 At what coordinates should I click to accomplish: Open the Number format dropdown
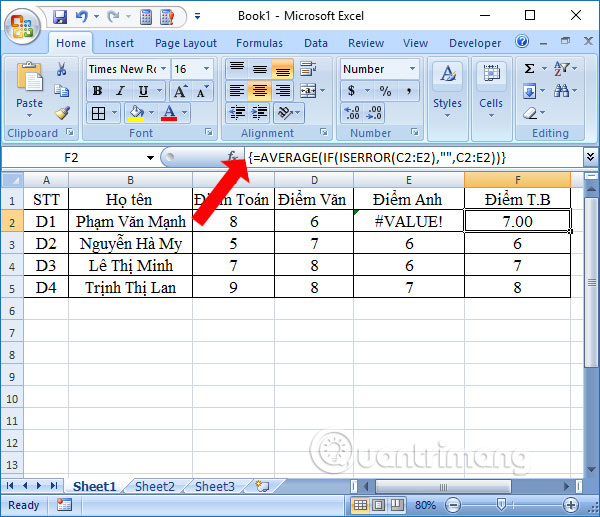pyautogui.click(x=412, y=69)
